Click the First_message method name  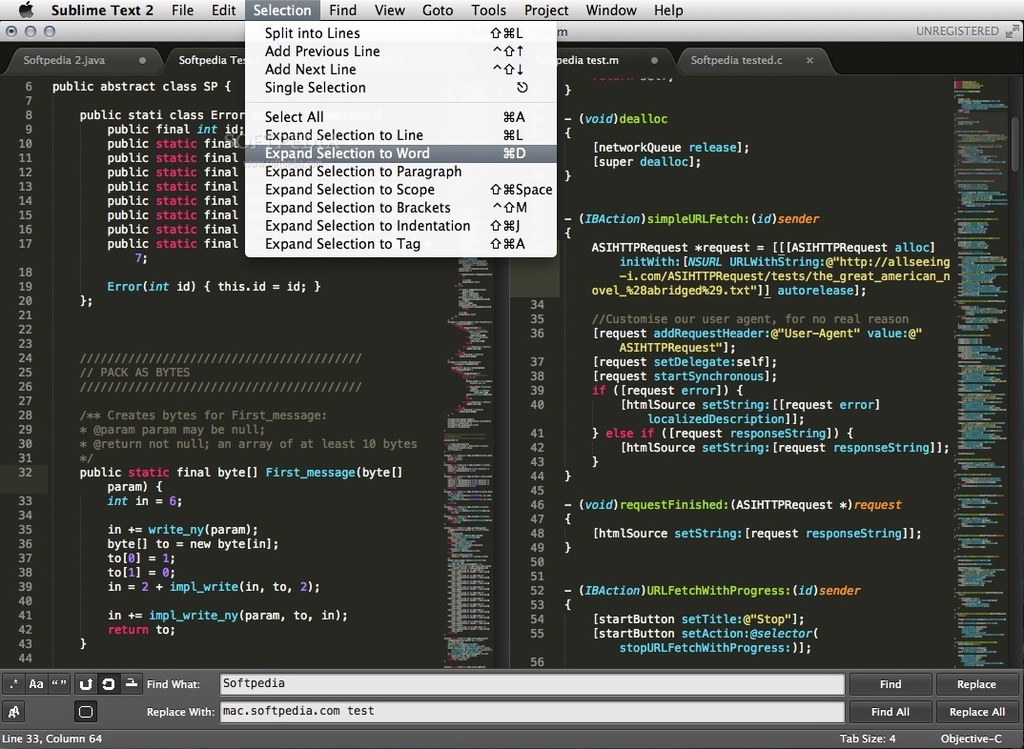point(310,472)
